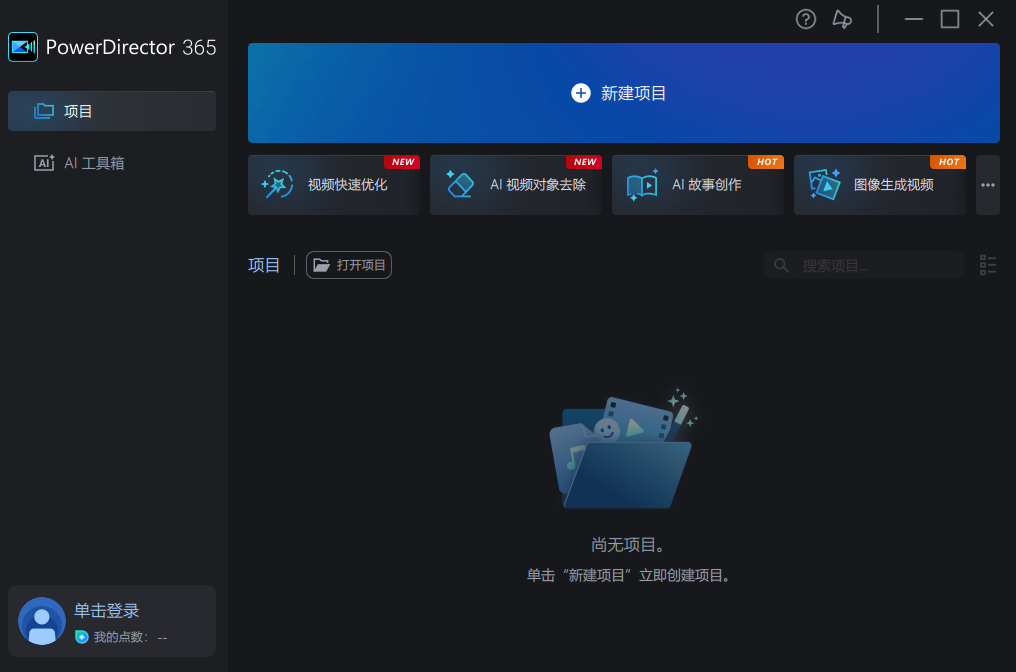Expand more tools with the ellipsis button
The height and width of the screenshot is (672, 1016).
[987, 185]
